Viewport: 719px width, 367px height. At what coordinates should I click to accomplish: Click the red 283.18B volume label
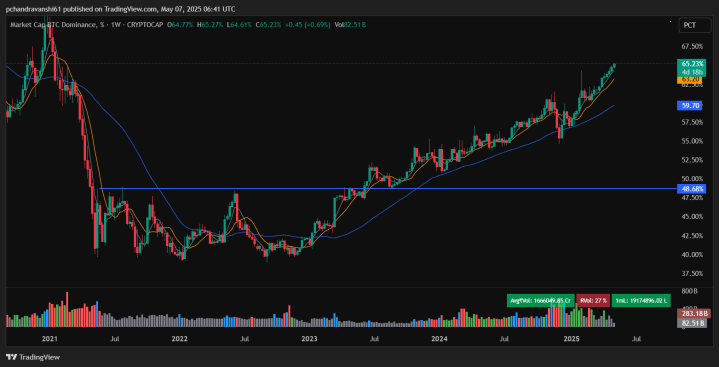[x=694, y=314]
